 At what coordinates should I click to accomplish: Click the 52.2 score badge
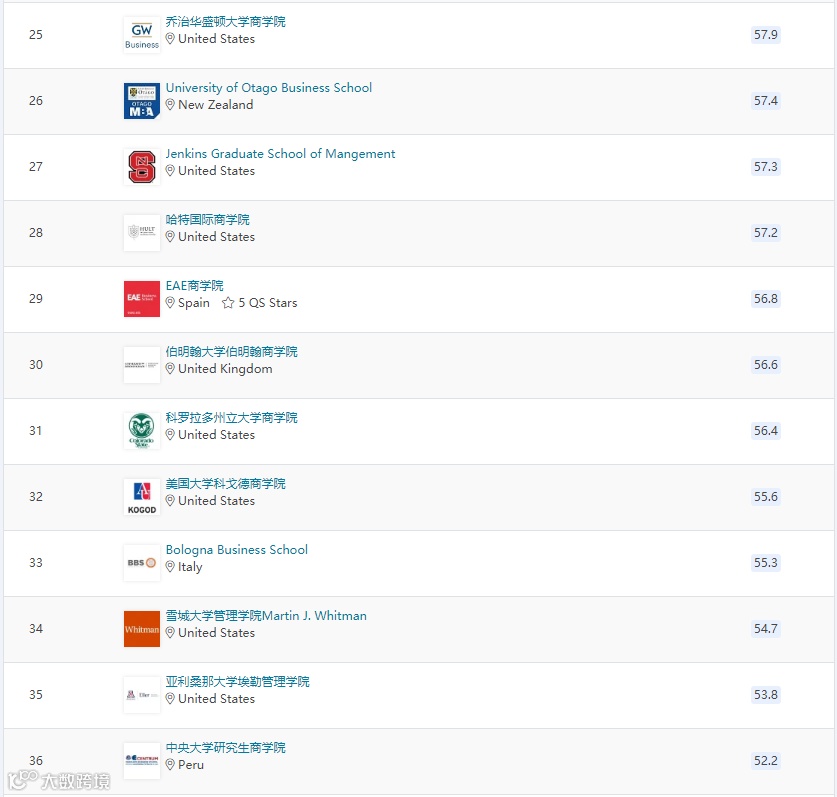(766, 761)
